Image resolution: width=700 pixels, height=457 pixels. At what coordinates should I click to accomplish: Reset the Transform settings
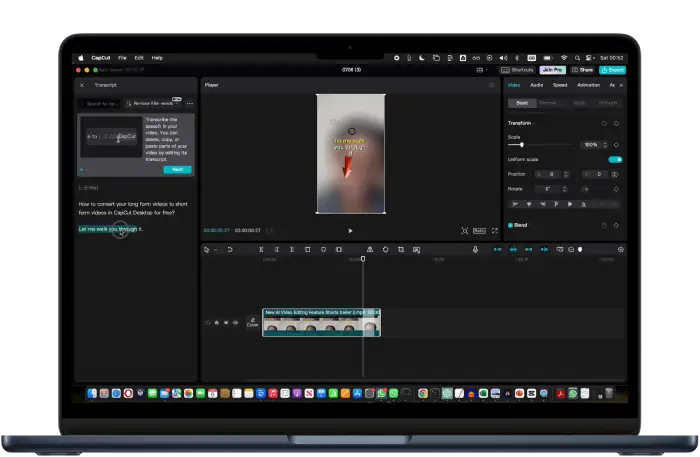click(604, 122)
